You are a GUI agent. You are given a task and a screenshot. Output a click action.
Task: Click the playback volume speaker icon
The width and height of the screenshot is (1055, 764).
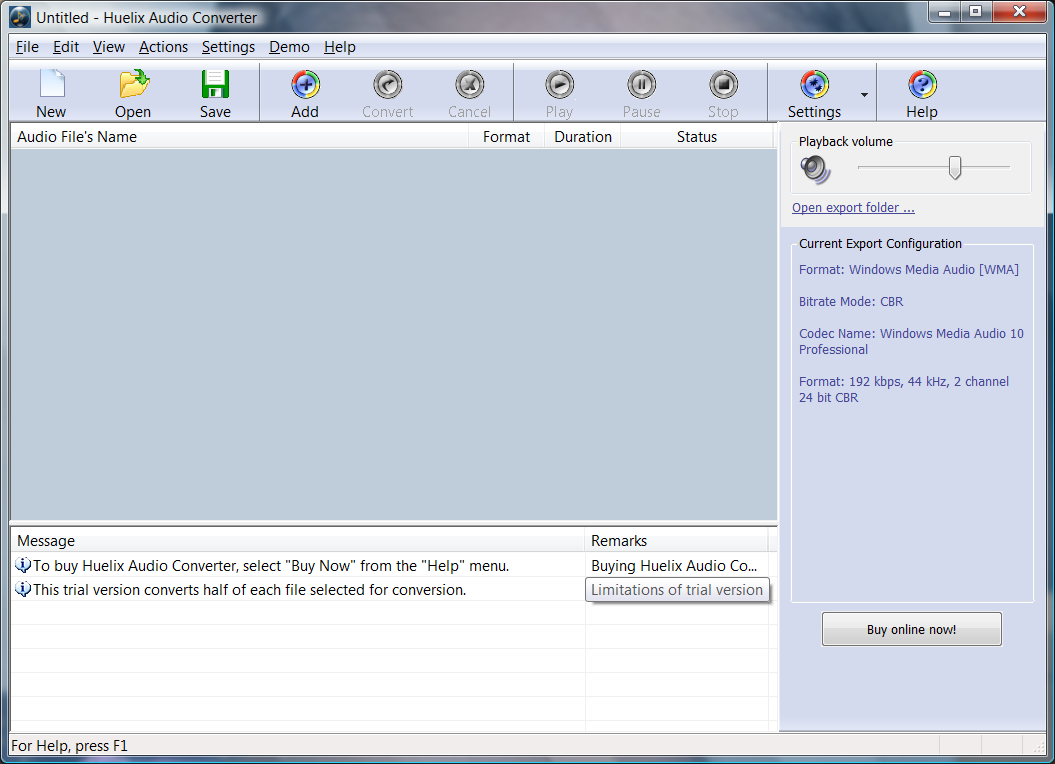point(816,168)
